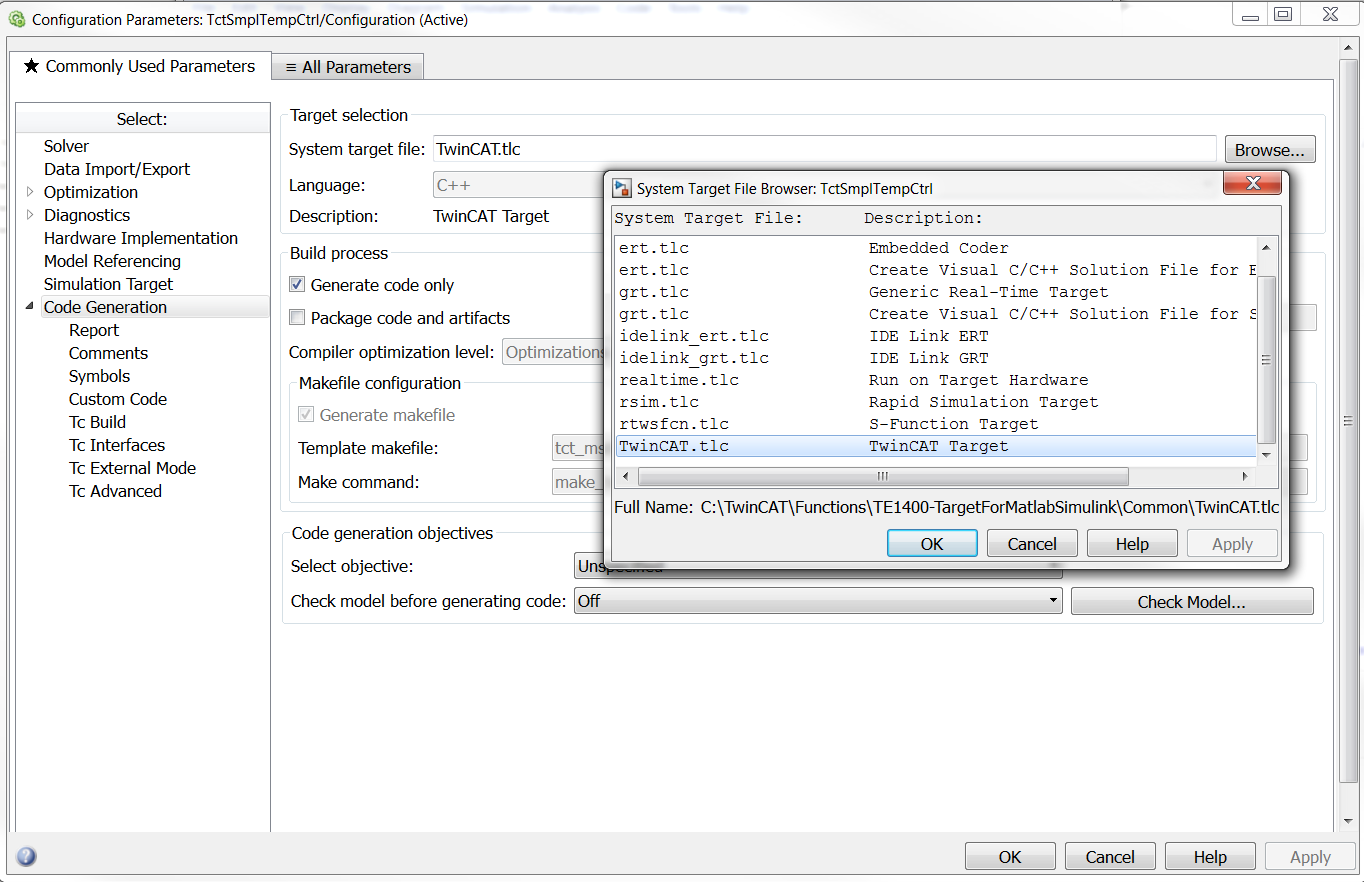Select the ert.tlc Embedded Coder row
Viewport: 1364px width, 882px height.
935,248
